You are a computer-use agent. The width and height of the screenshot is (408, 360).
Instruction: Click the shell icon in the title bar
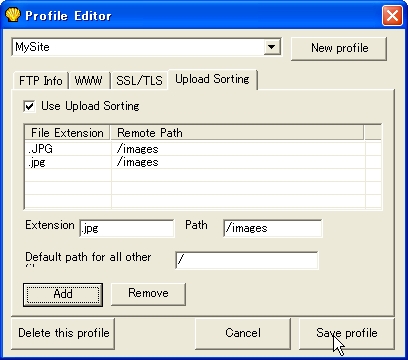[13, 15]
